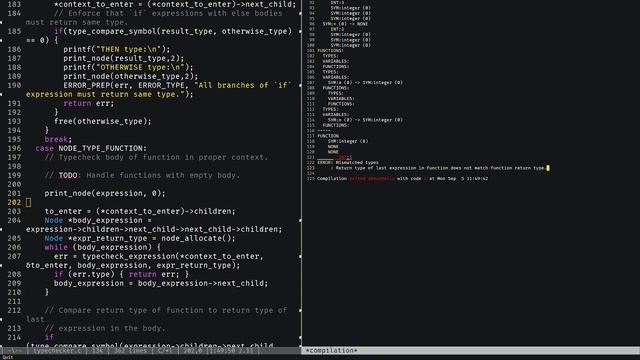The height and width of the screenshot is (360, 640).
Task: Click the 'break;' statement on line 195
Action: click(x=58, y=139)
